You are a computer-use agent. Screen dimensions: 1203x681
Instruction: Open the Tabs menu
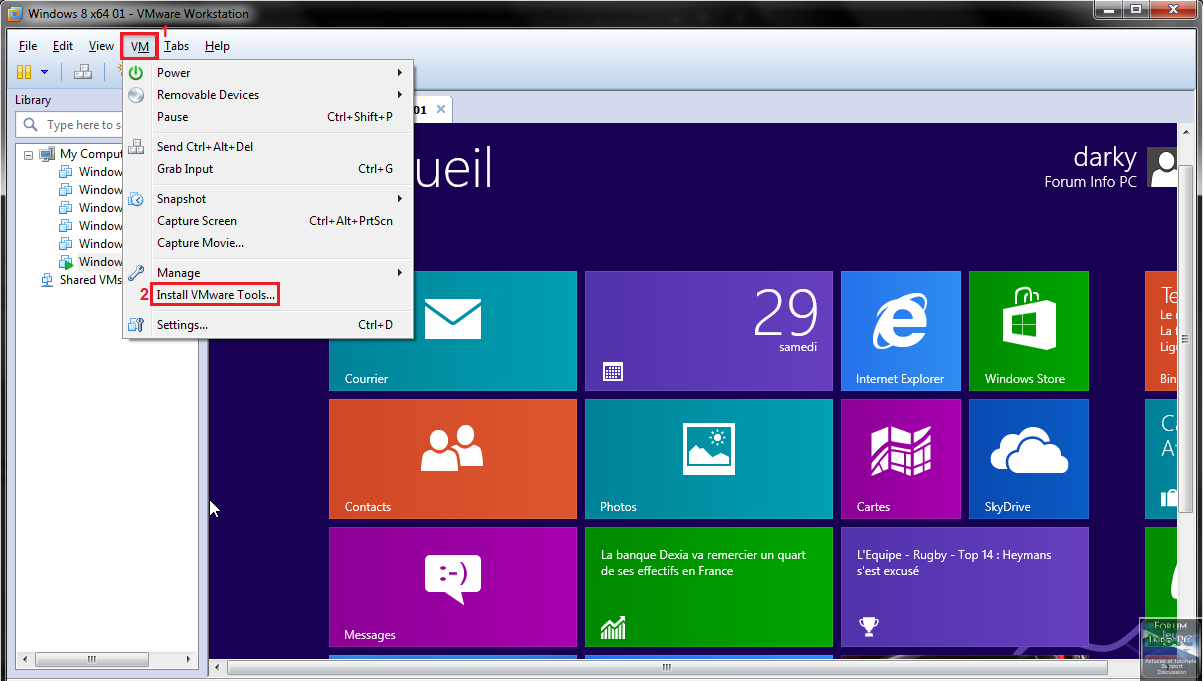(x=177, y=46)
